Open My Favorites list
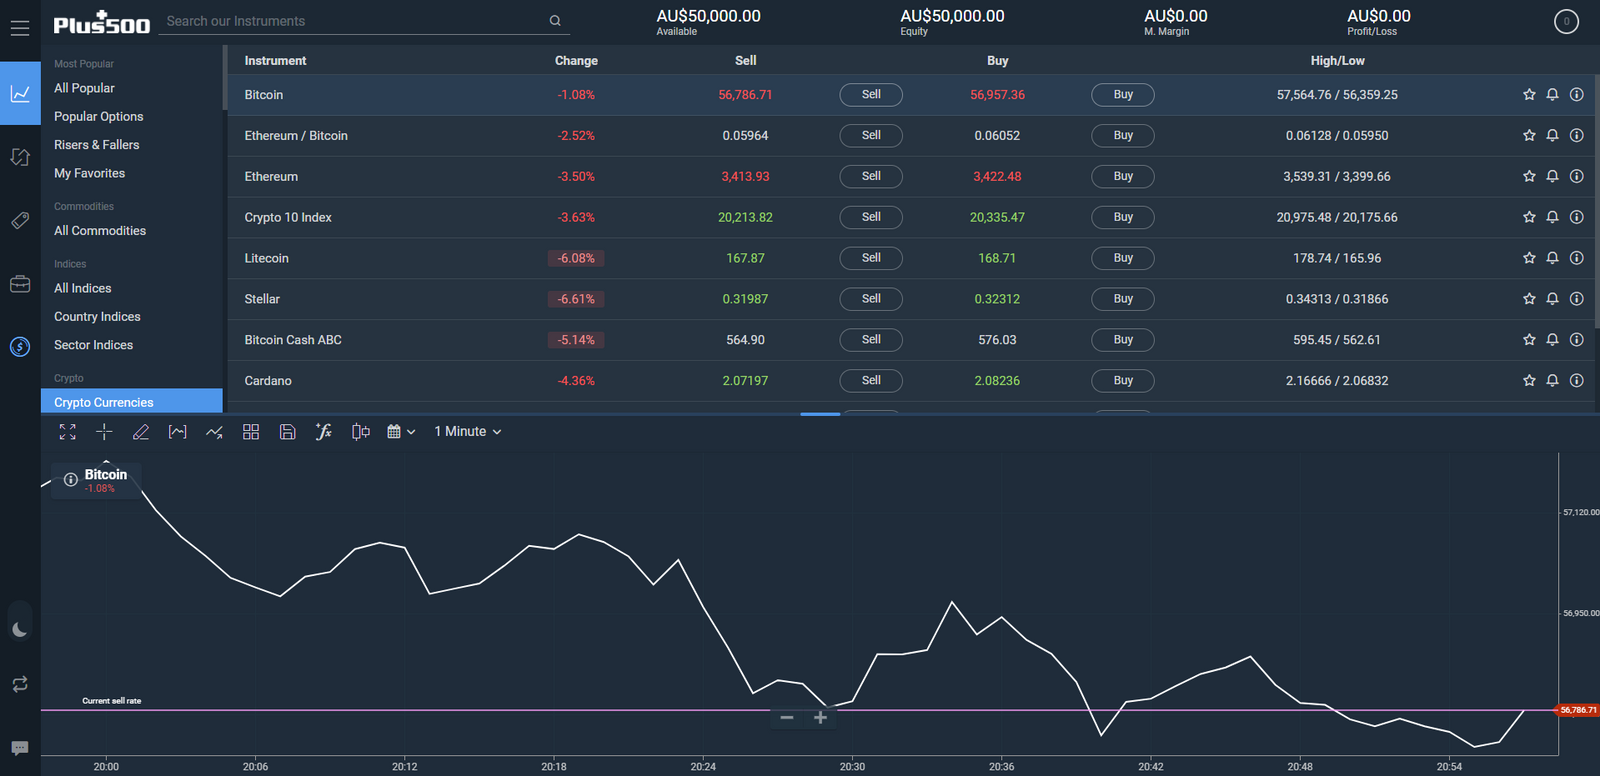This screenshot has width=1600, height=776. (90, 173)
